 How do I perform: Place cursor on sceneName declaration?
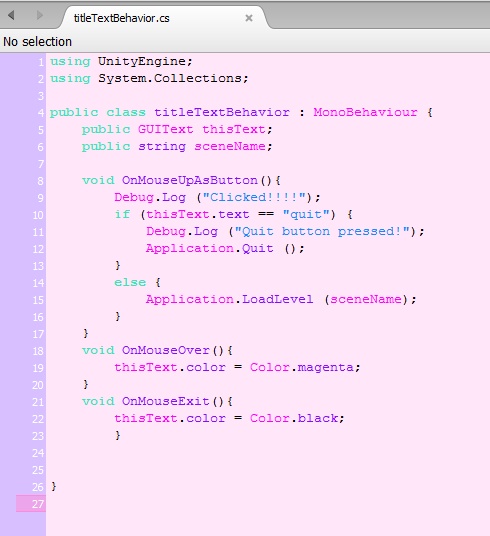click(230, 146)
